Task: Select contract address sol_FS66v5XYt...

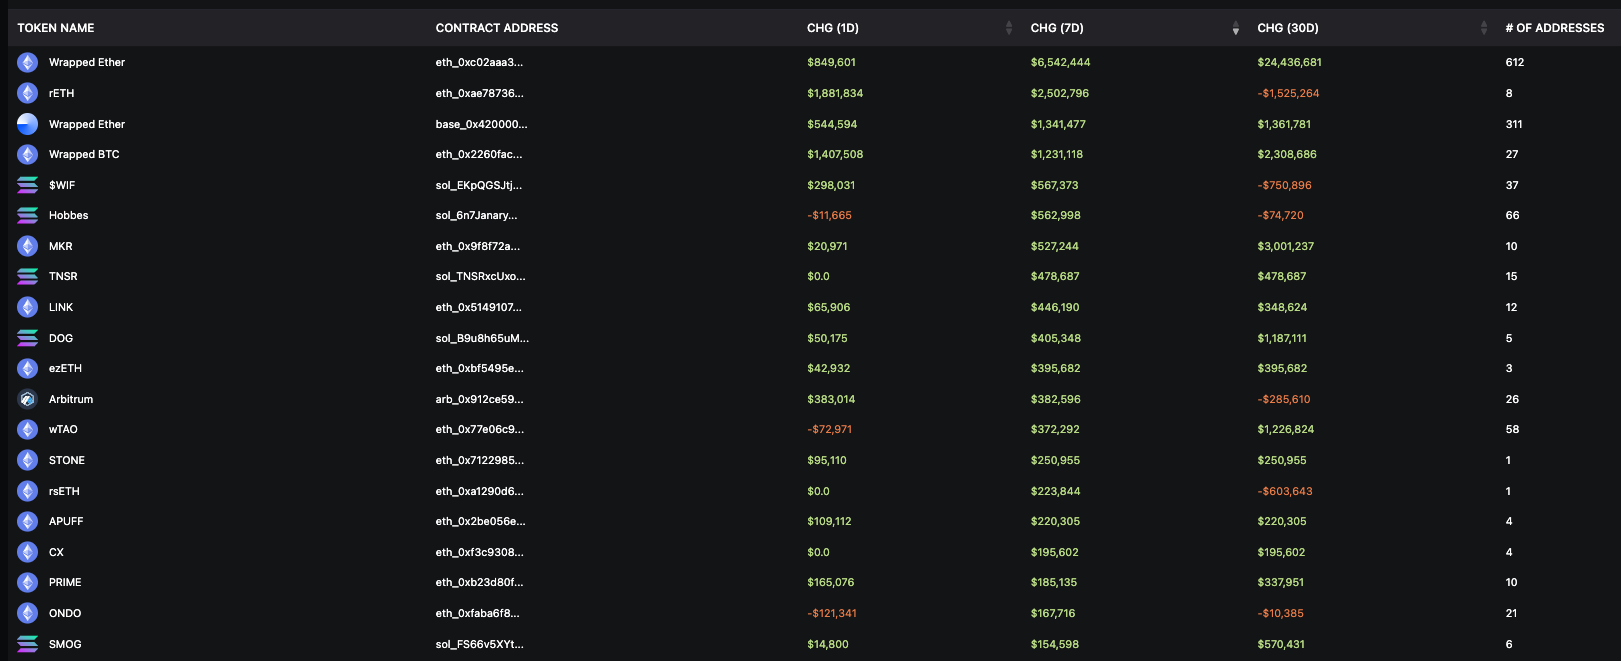Action: click(x=479, y=644)
